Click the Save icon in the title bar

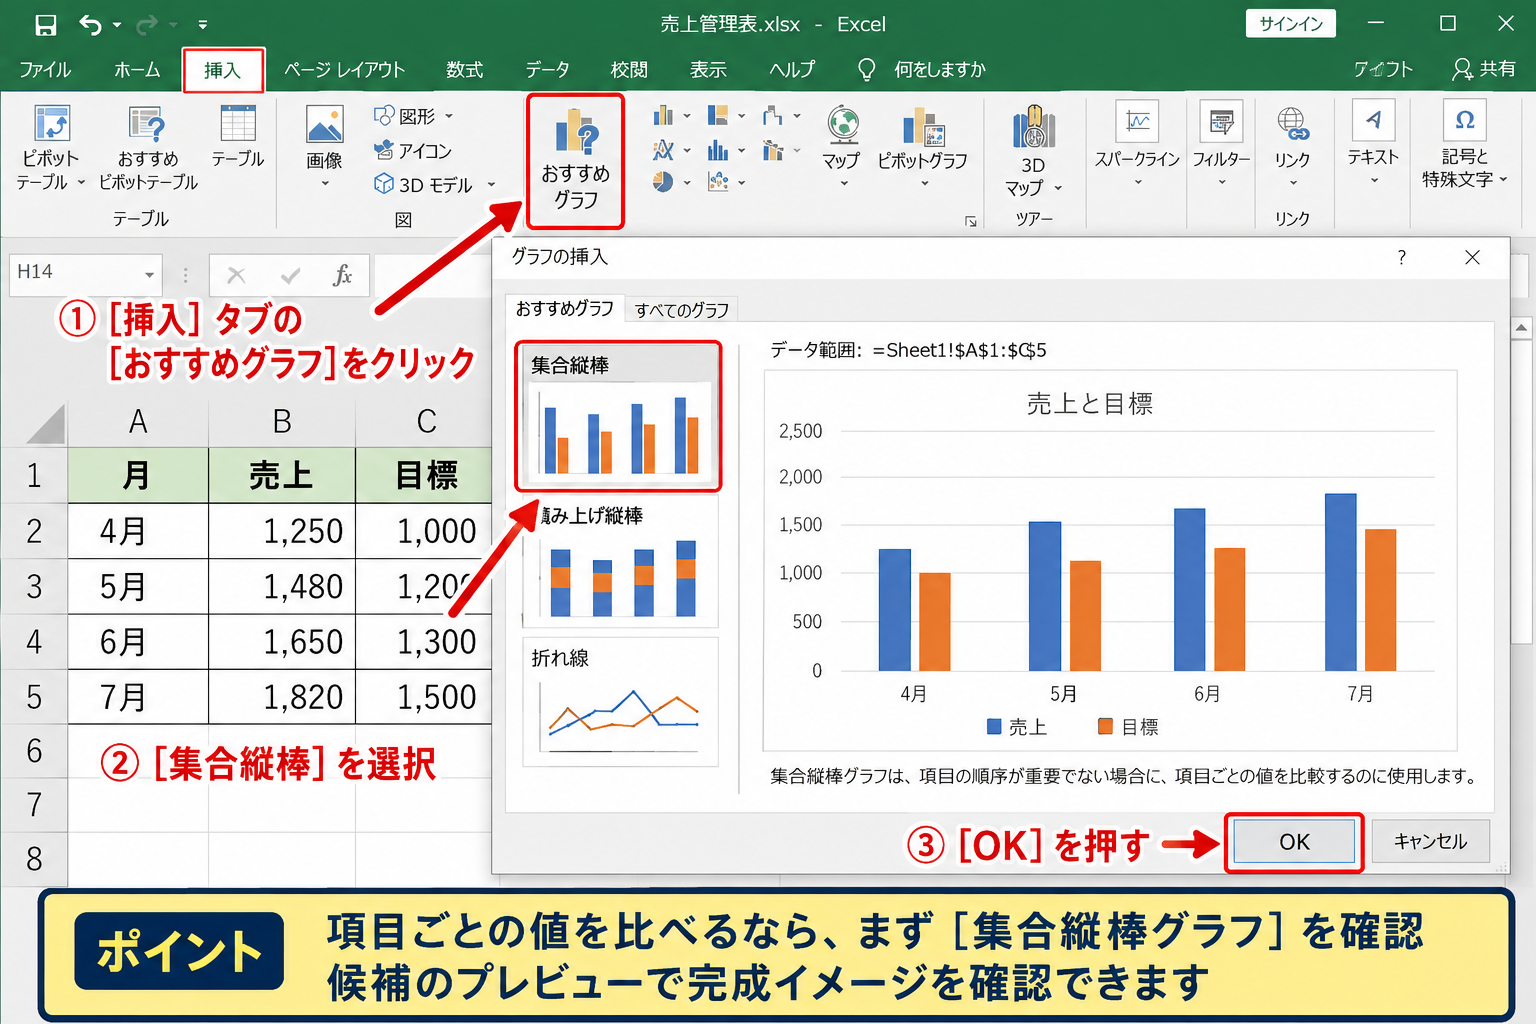(x=46, y=25)
